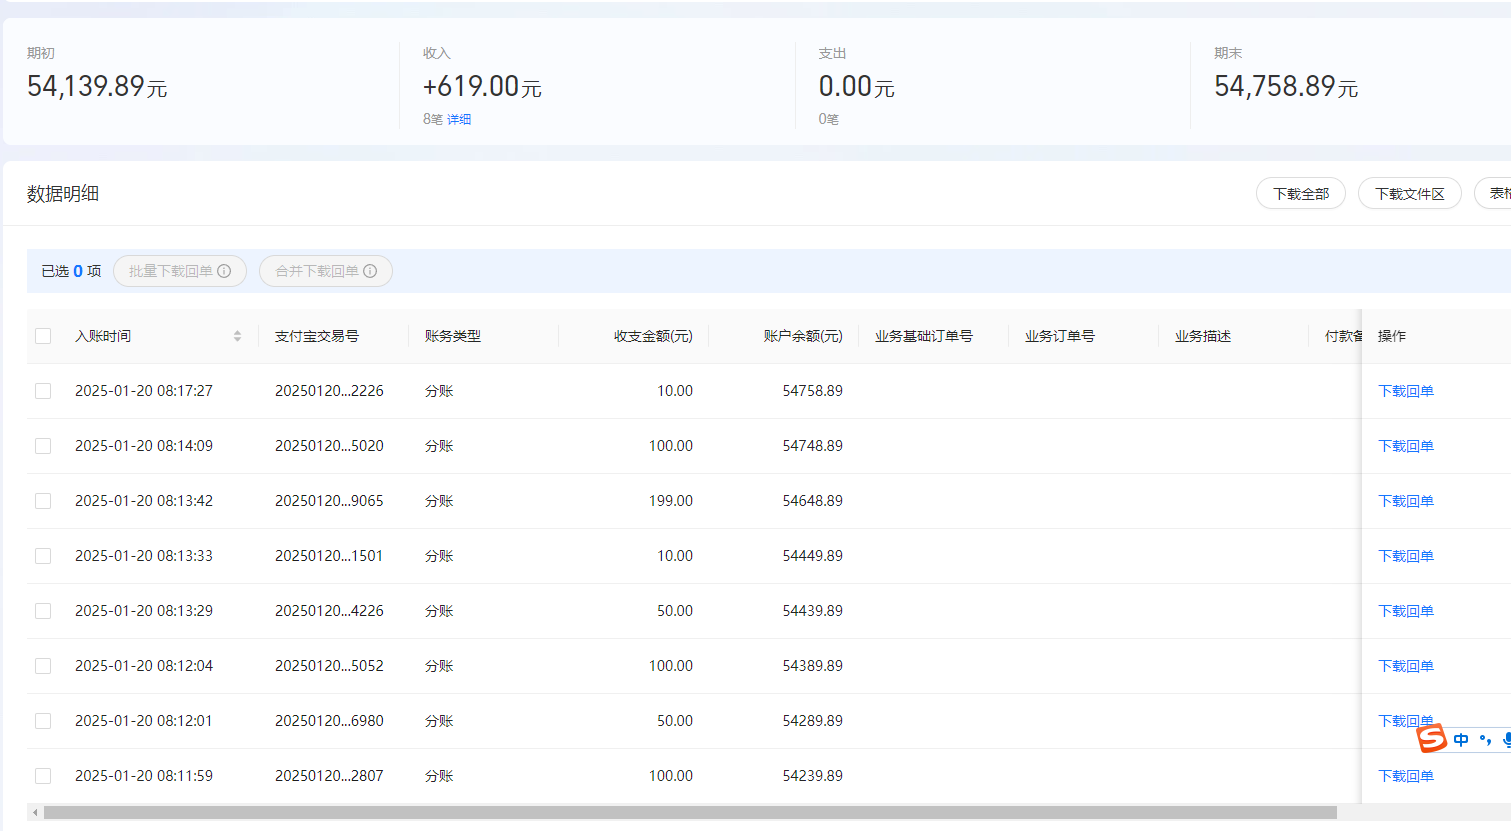This screenshot has width=1511, height=831.
Task: Click the 期初 balance 54,139.89元
Action: pyautogui.click(x=97, y=87)
